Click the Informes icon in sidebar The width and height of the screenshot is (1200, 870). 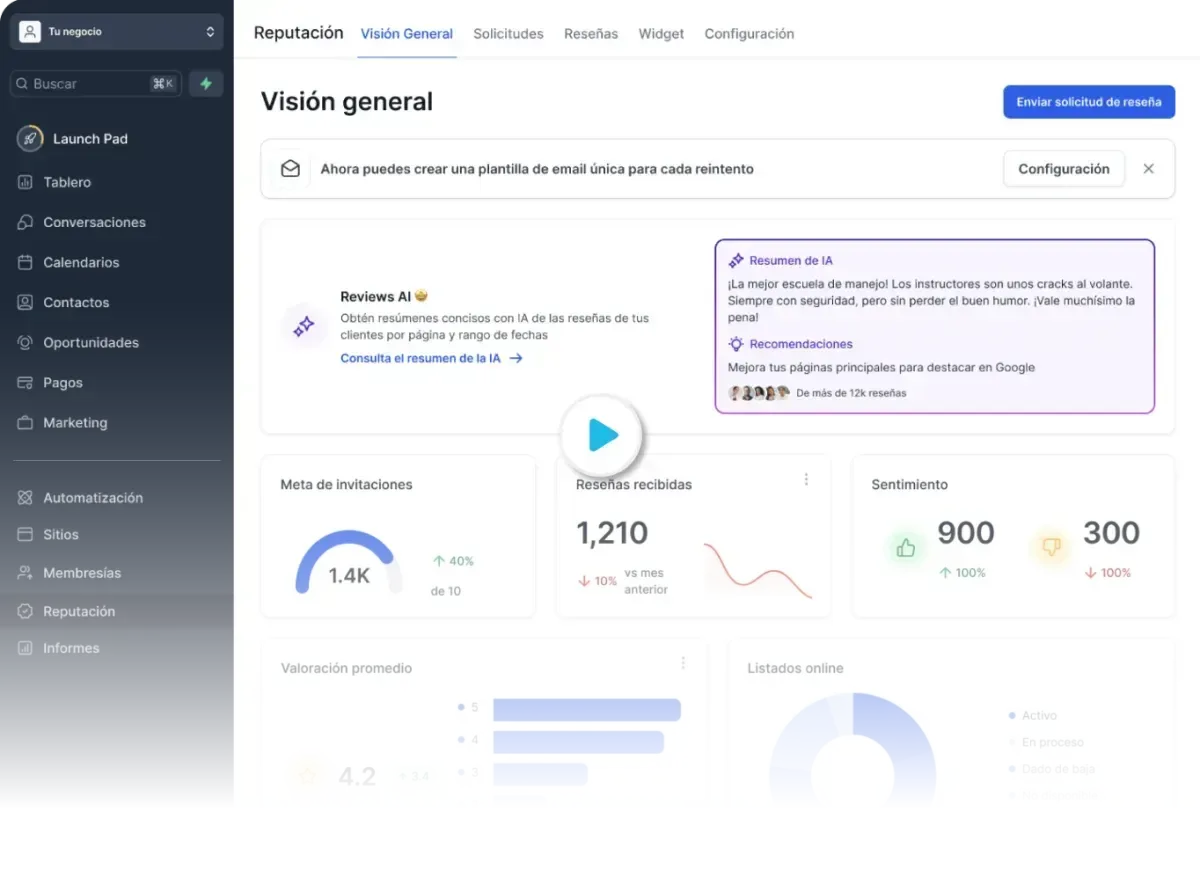point(25,648)
